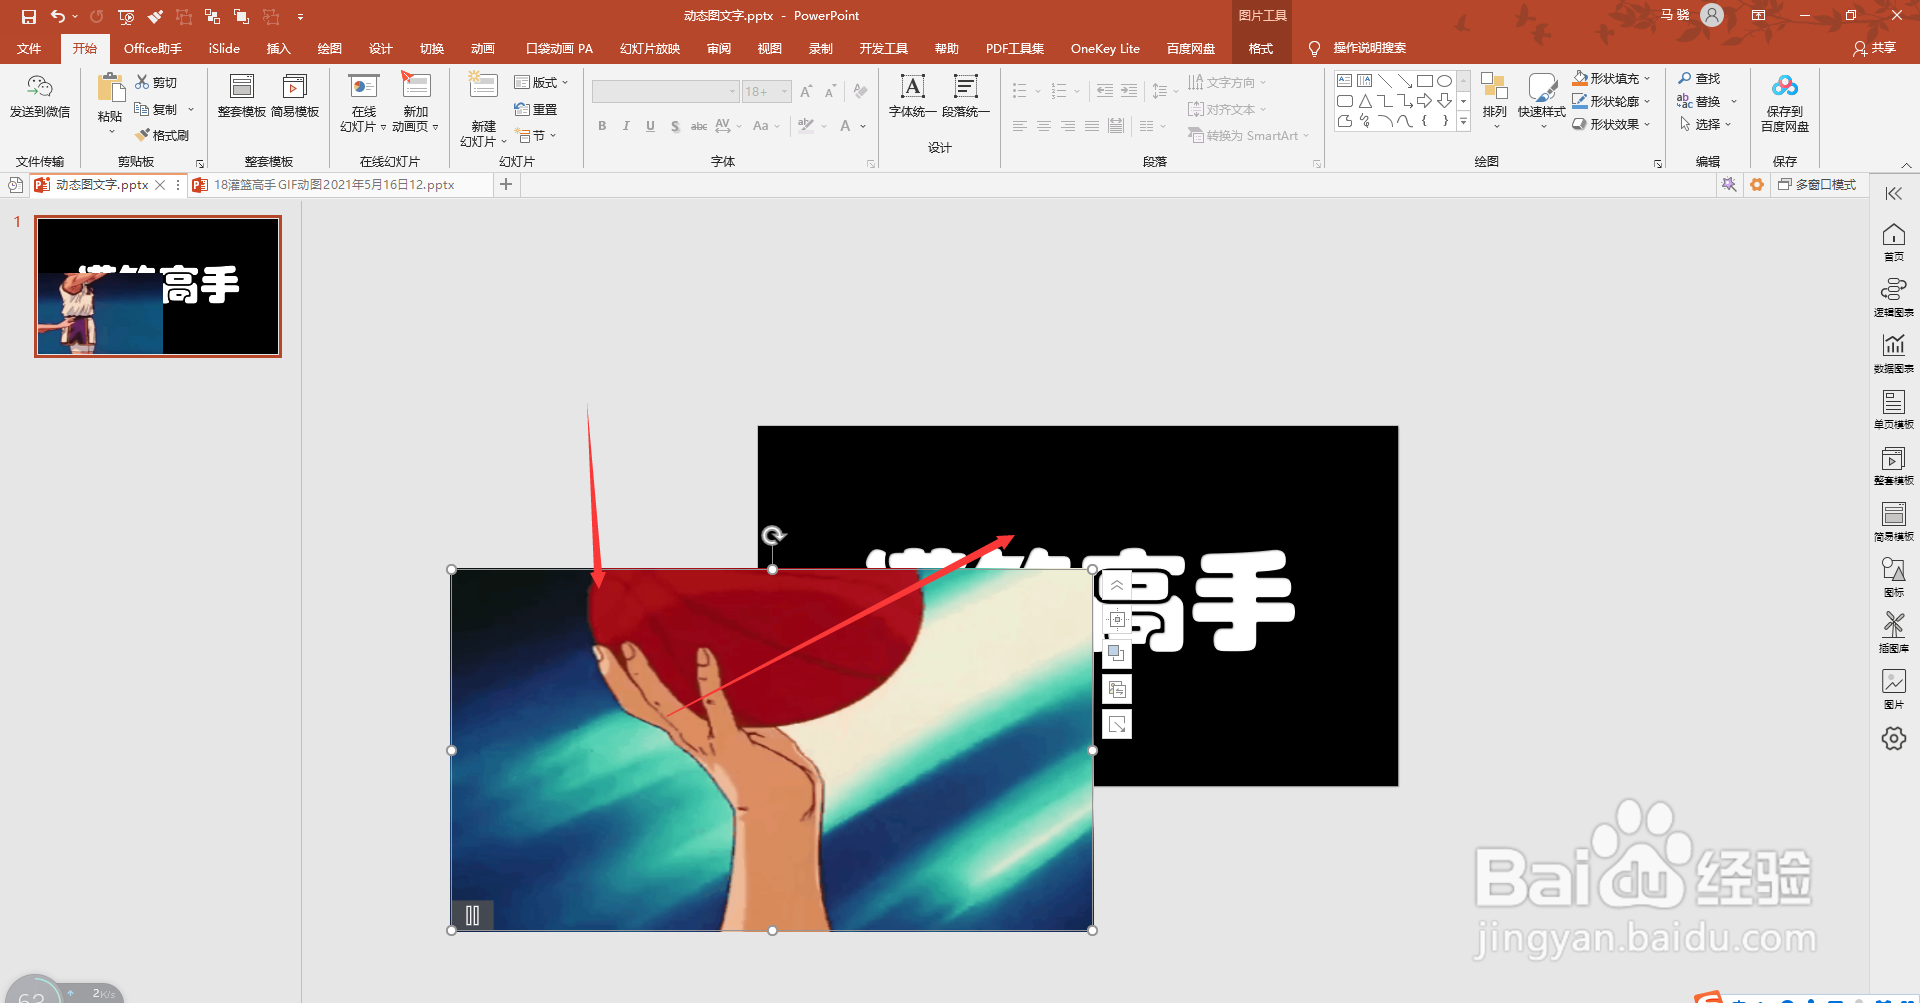Toggle multi-window mode (多窗口模式)
This screenshot has width=1920, height=1003.
pos(1817,185)
